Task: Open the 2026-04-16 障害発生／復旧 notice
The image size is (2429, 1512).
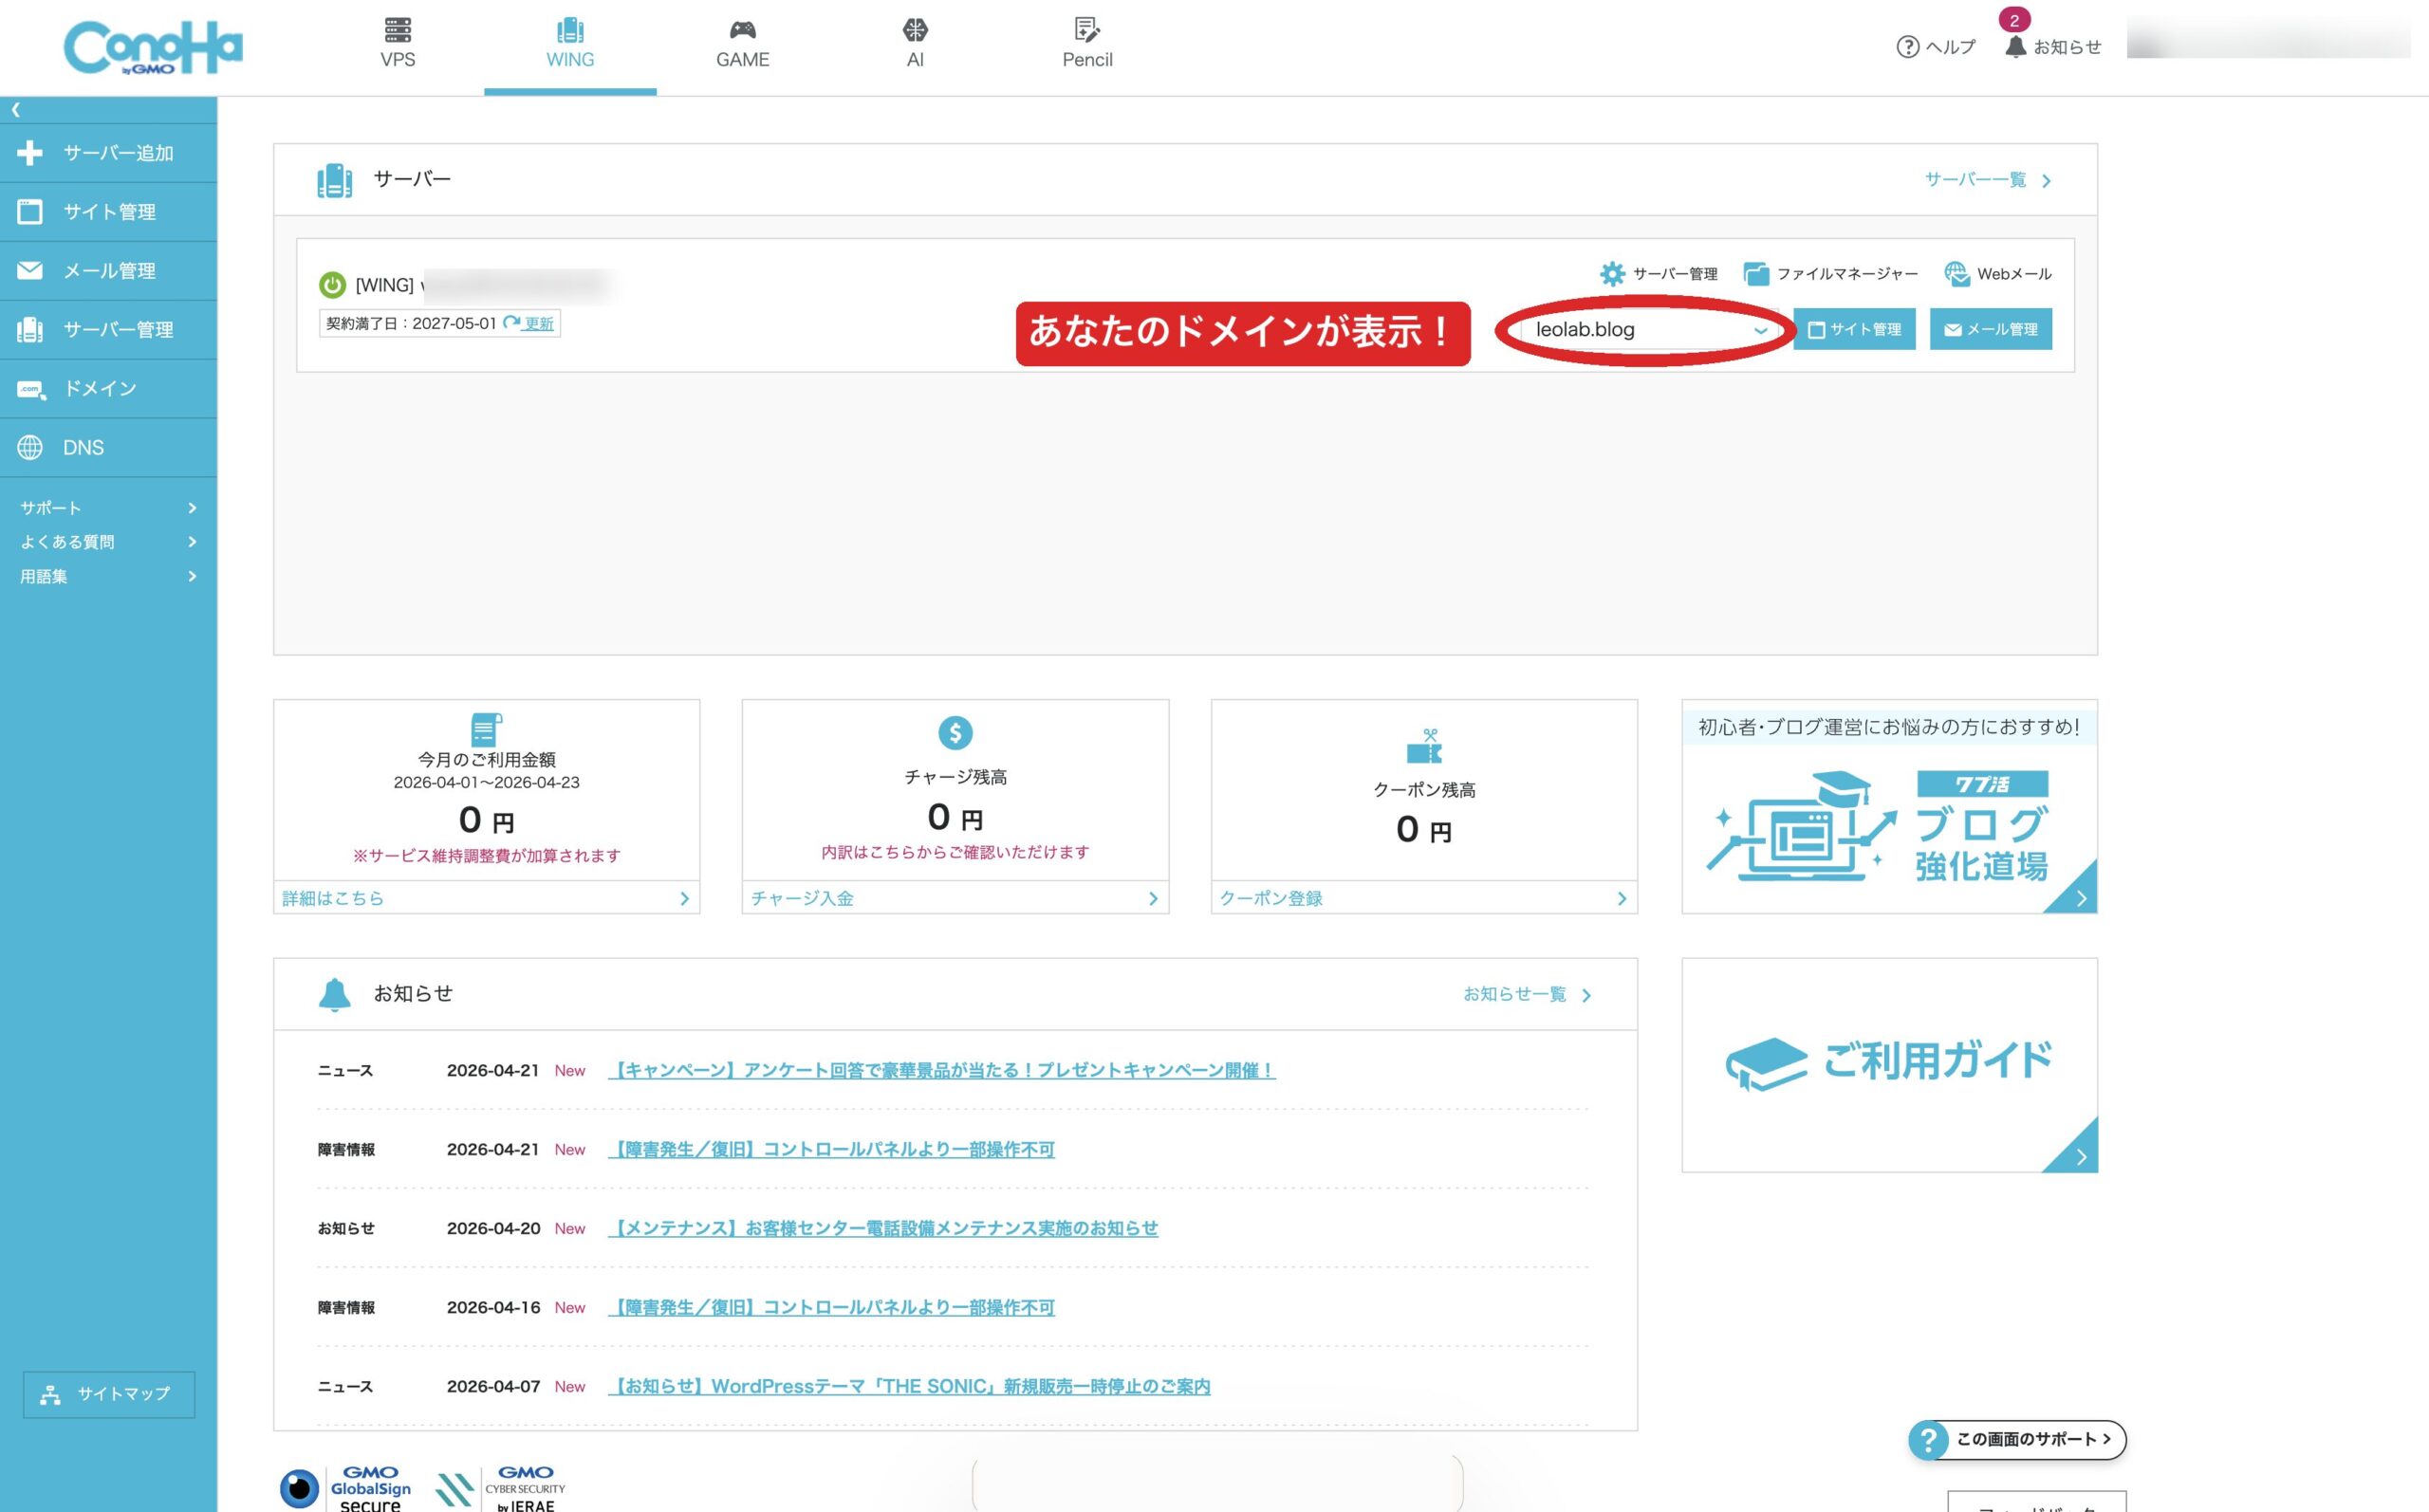Action: coord(832,1307)
